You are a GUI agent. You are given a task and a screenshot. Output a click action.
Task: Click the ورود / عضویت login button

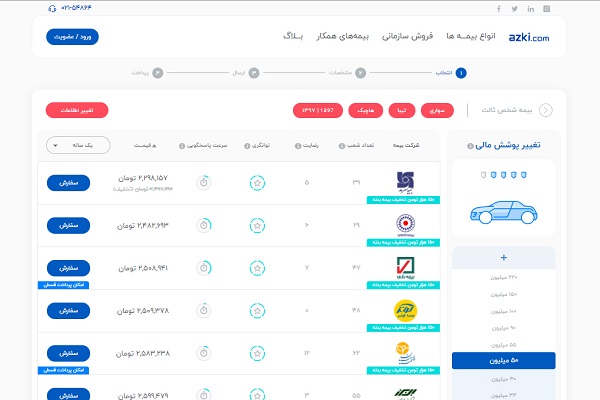[x=72, y=37]
